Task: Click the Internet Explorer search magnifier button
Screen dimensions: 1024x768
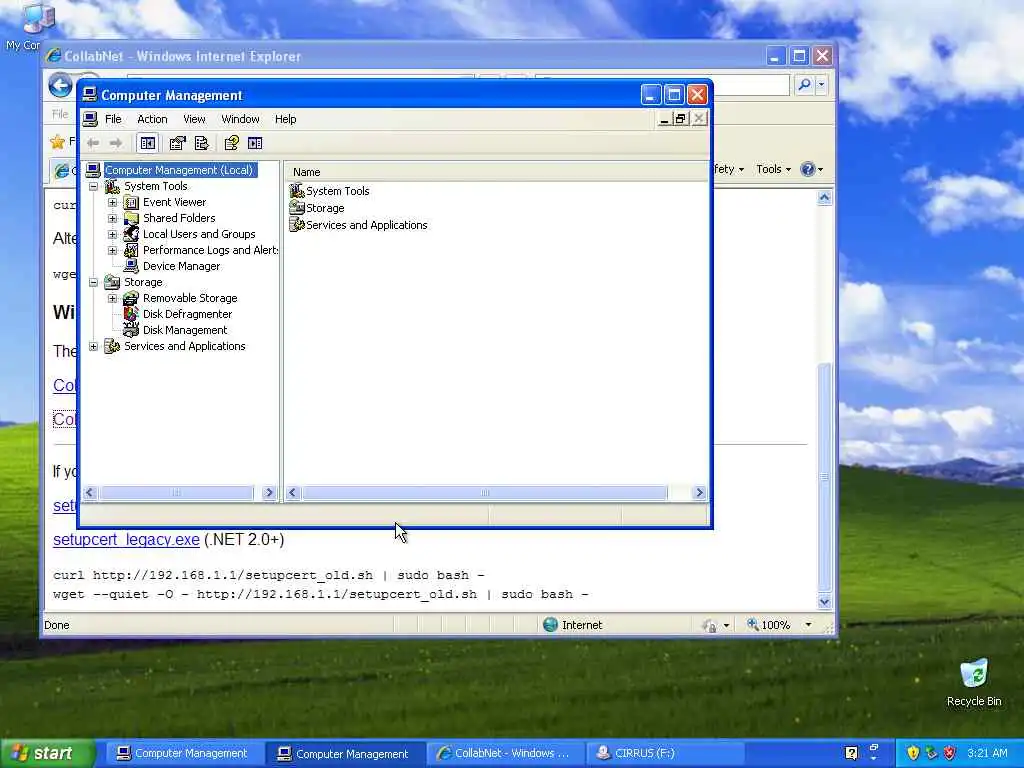Action: pyautogui.click(x=805, y=84)
